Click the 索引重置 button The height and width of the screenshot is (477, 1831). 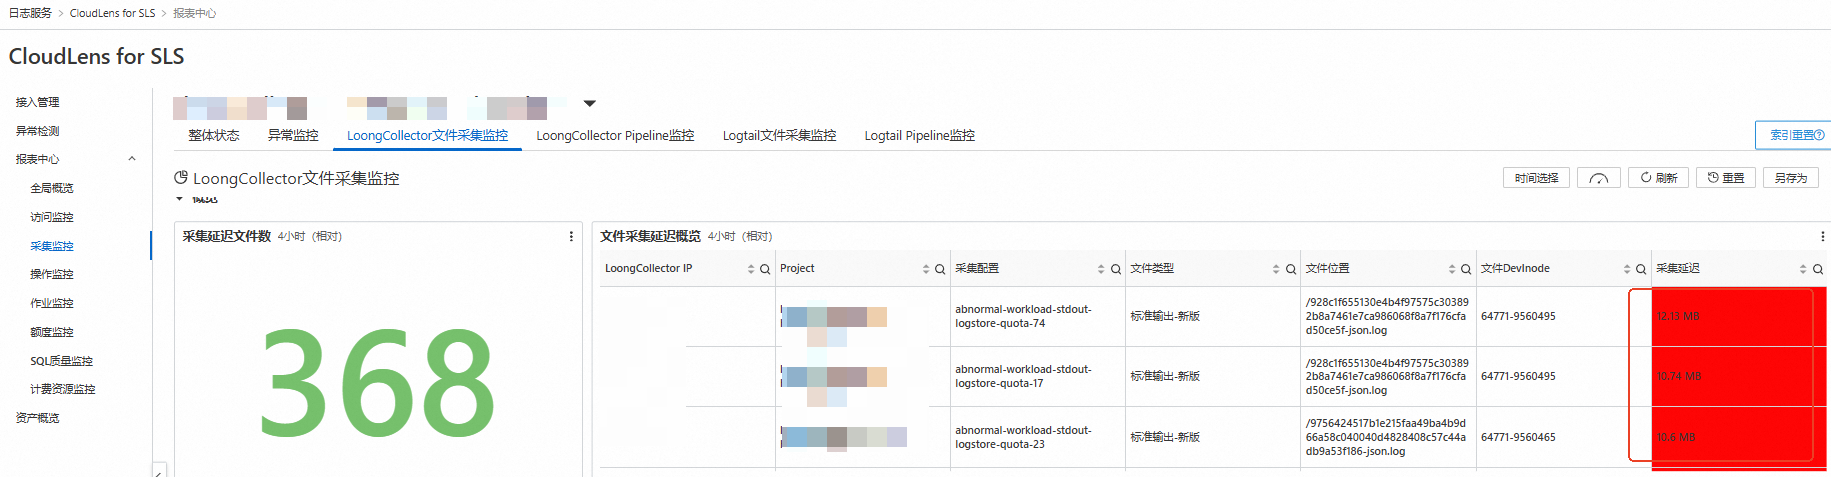[1792, 135]
